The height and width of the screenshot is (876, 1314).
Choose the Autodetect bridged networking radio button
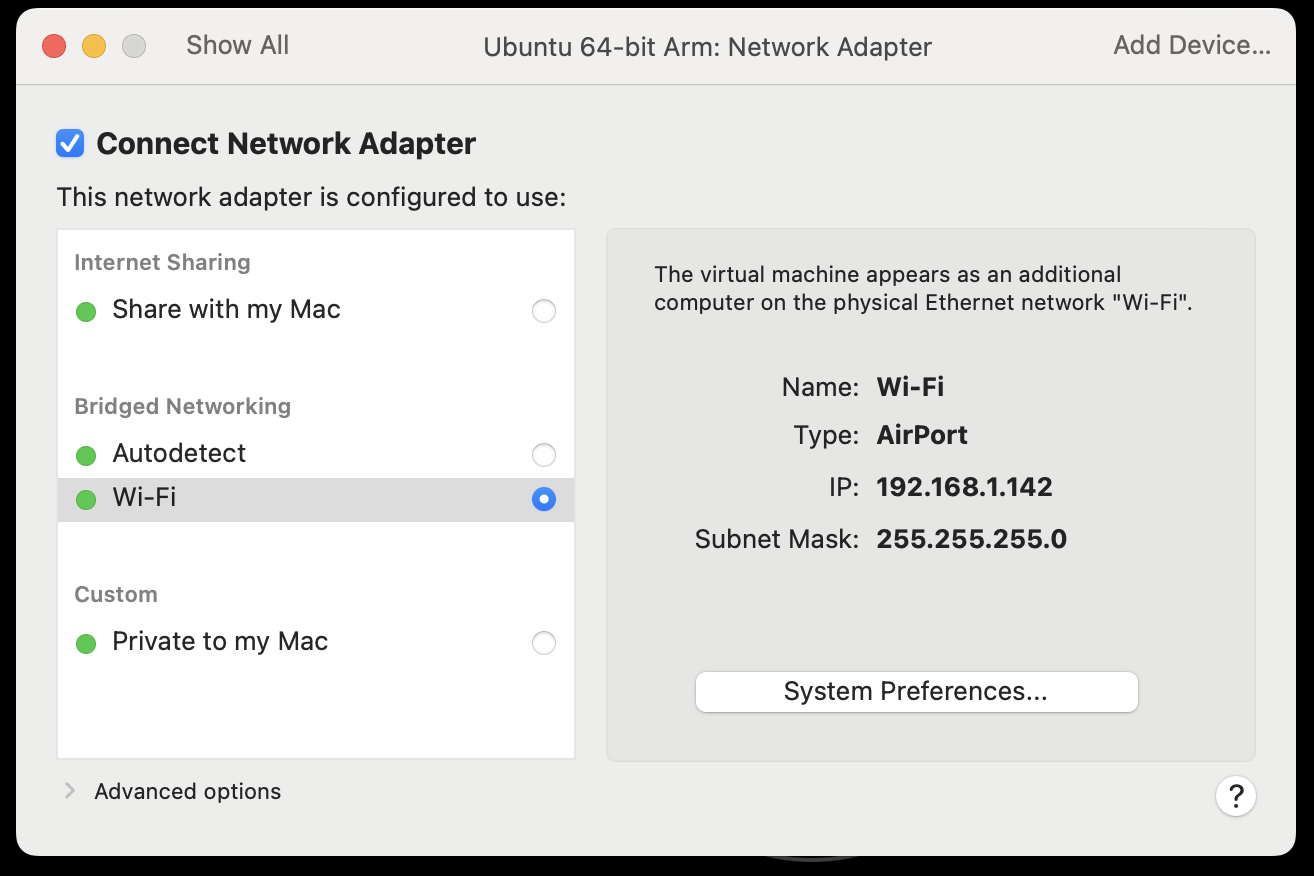pyautogui.click(x=543, y=455)
